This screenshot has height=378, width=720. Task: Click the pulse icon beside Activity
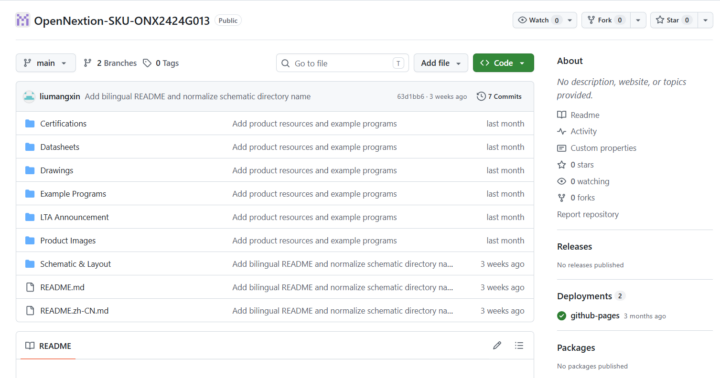pyautogui.click(x=562, y=131)
